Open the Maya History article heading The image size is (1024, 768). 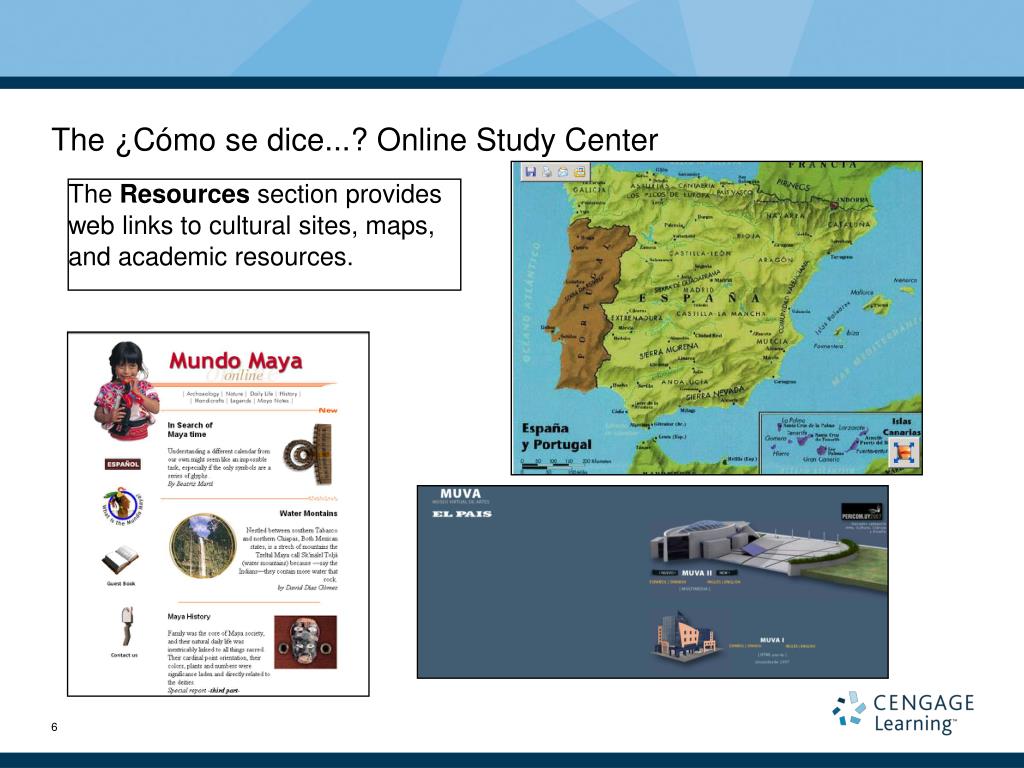pyautogui.click(x=189, y=616)
